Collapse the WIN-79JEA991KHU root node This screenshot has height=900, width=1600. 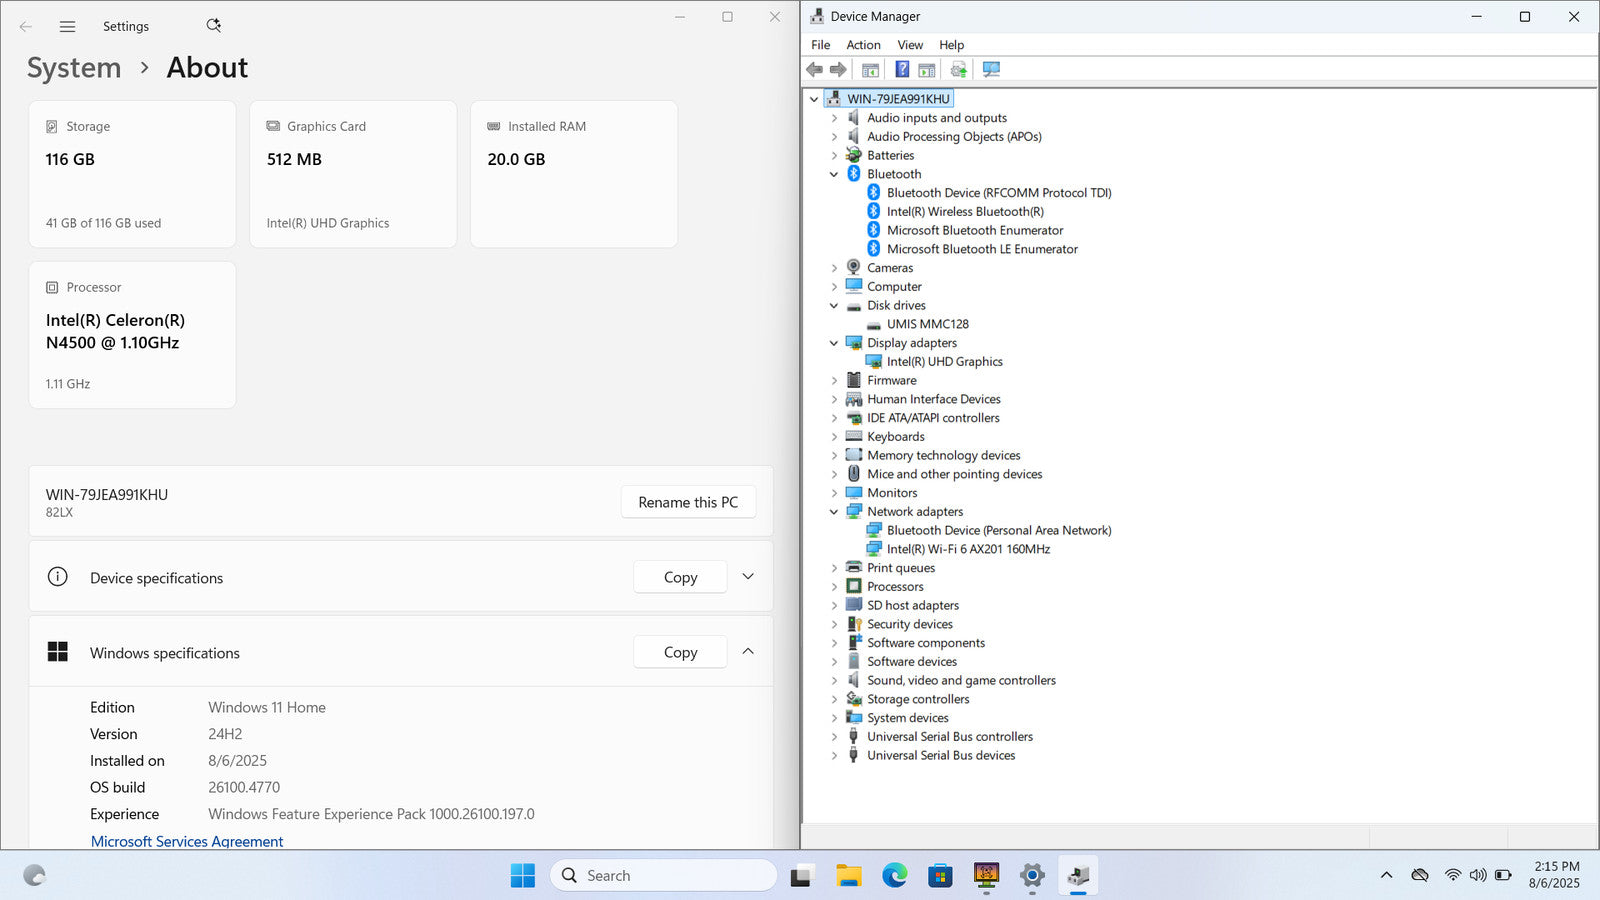coord(814,99)
